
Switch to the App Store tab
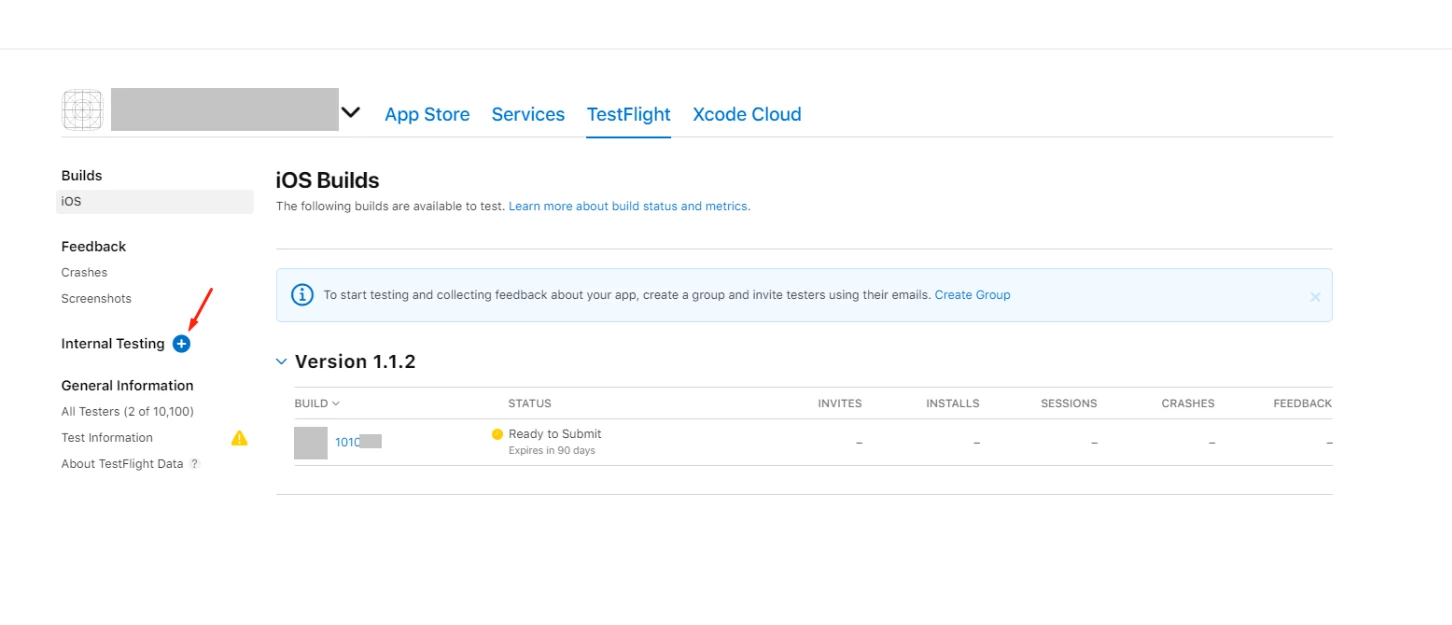tap(427, 114)
